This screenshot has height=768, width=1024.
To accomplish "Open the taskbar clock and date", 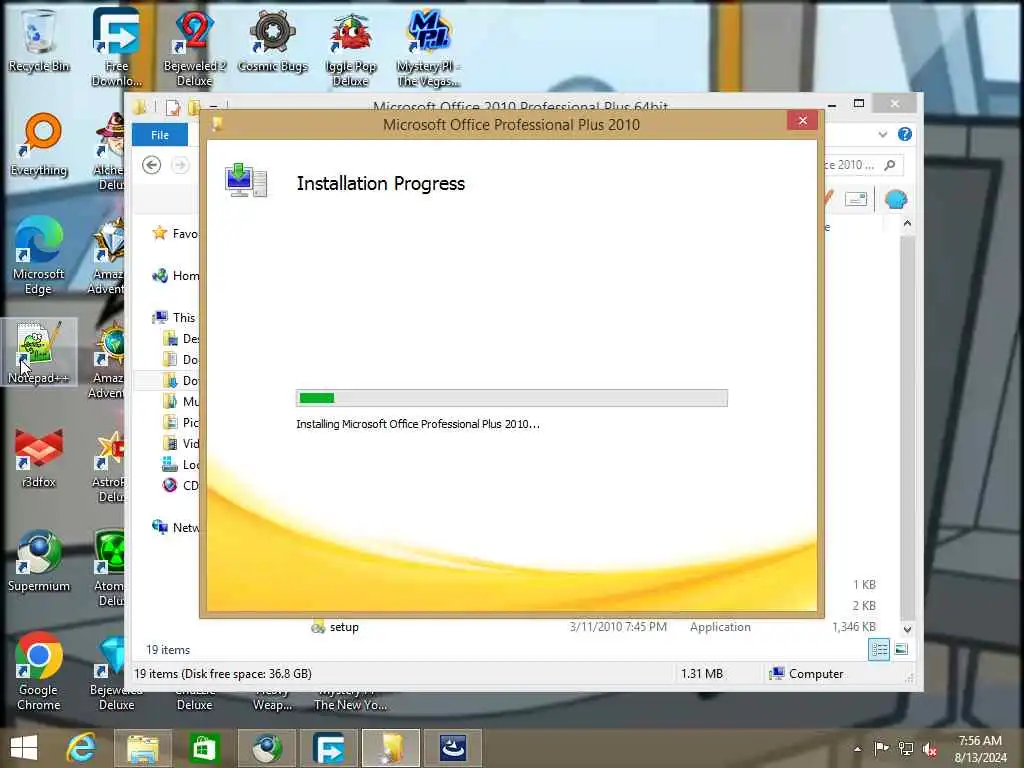I will pyautogui.click(x=980, y=749).
